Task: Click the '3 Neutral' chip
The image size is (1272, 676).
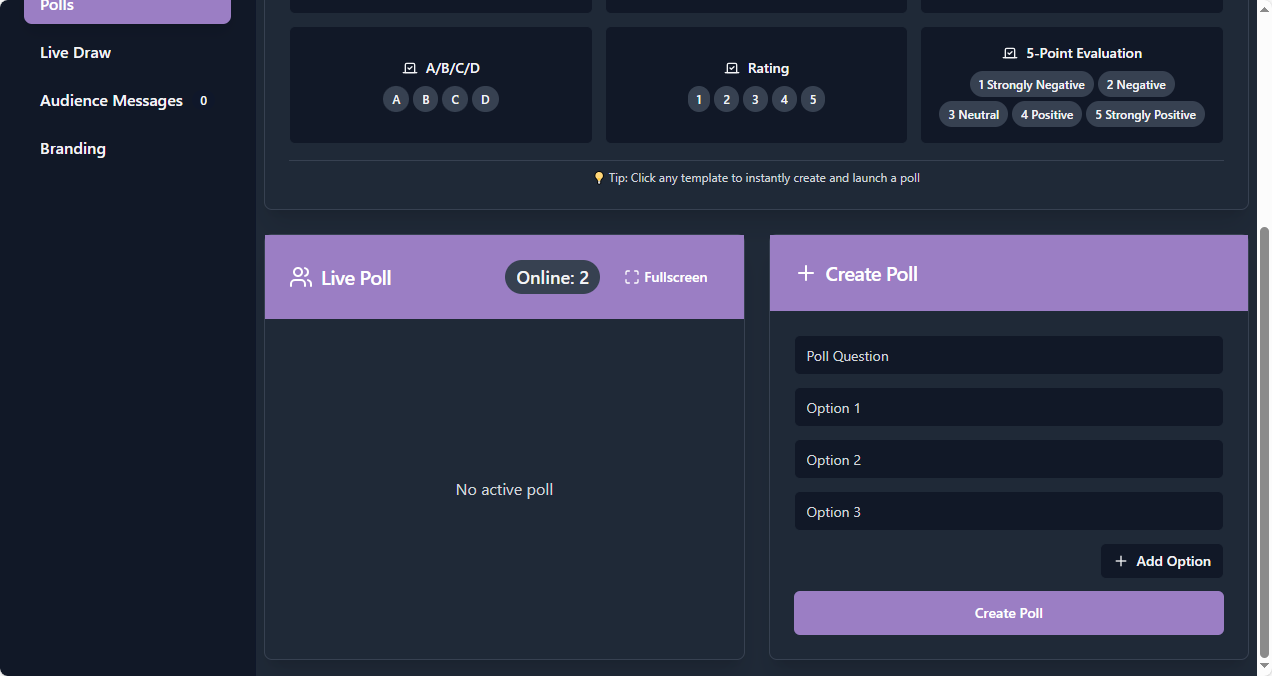Action: click(x=974, y=115)
